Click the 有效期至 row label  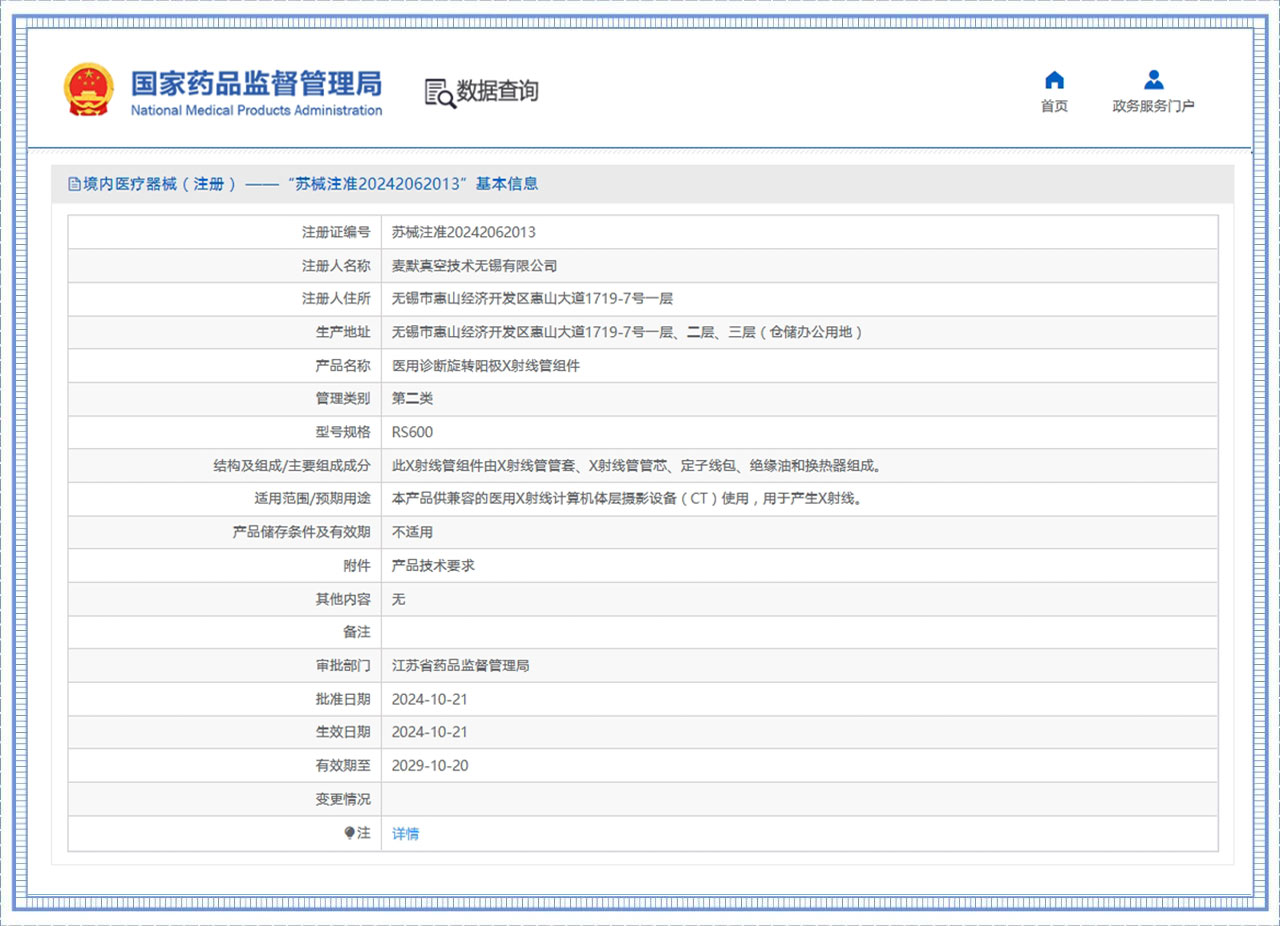tap(343, 766)
